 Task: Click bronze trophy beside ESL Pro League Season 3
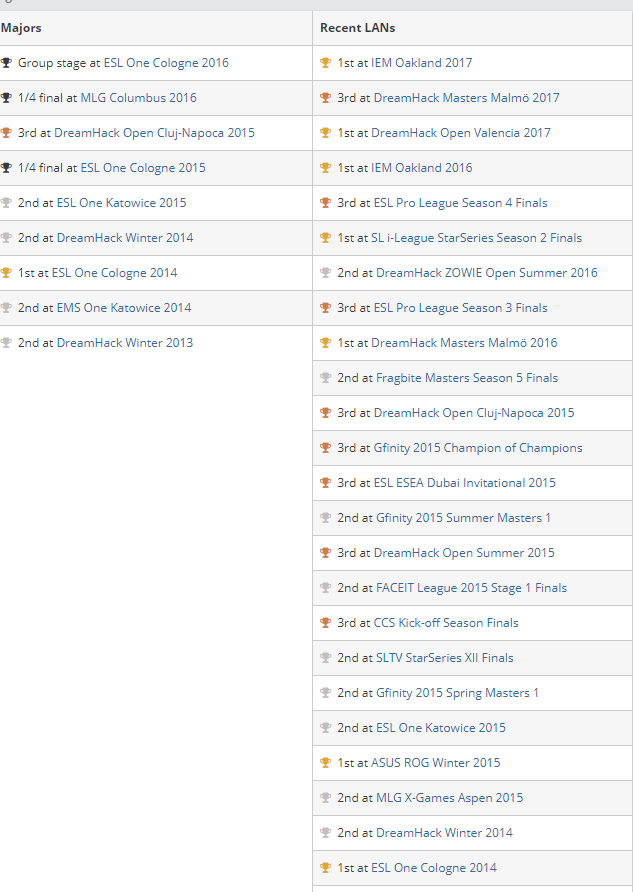pyautogui.click(x=325, y=307)
